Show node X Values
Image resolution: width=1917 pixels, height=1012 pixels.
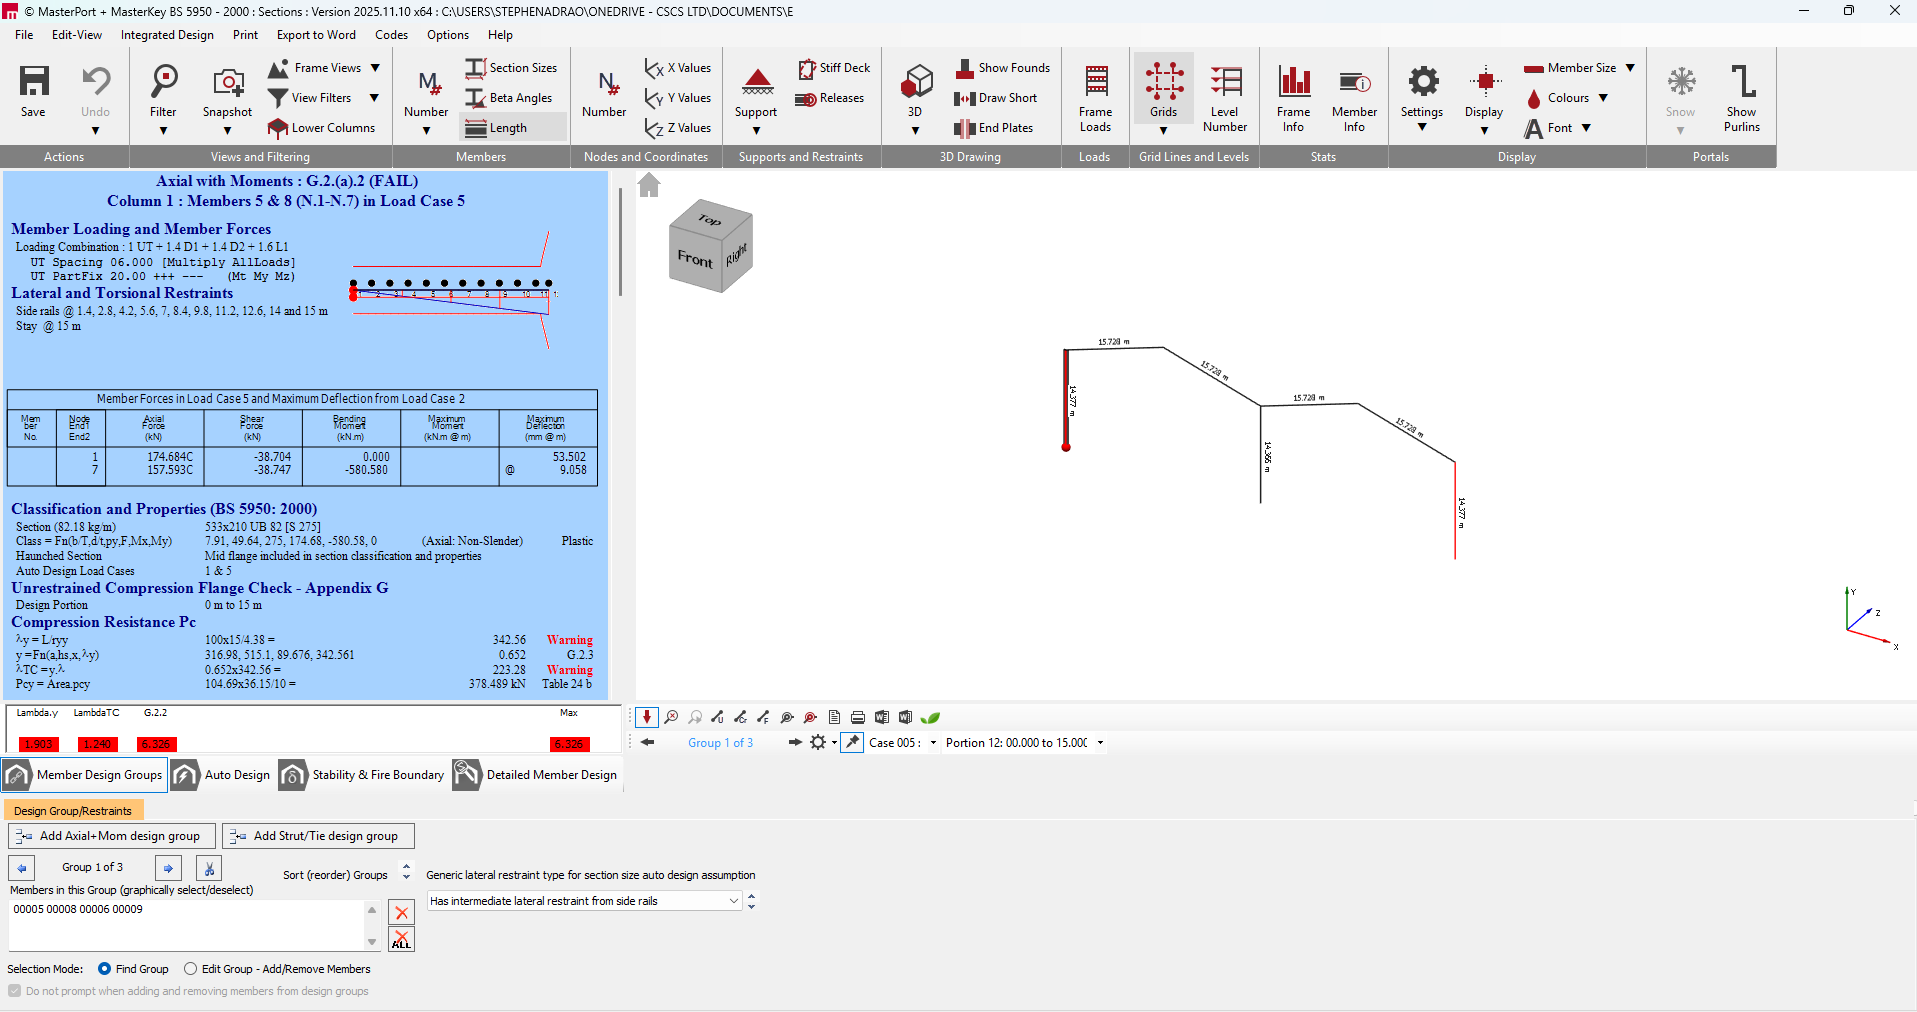click(678, 68)
